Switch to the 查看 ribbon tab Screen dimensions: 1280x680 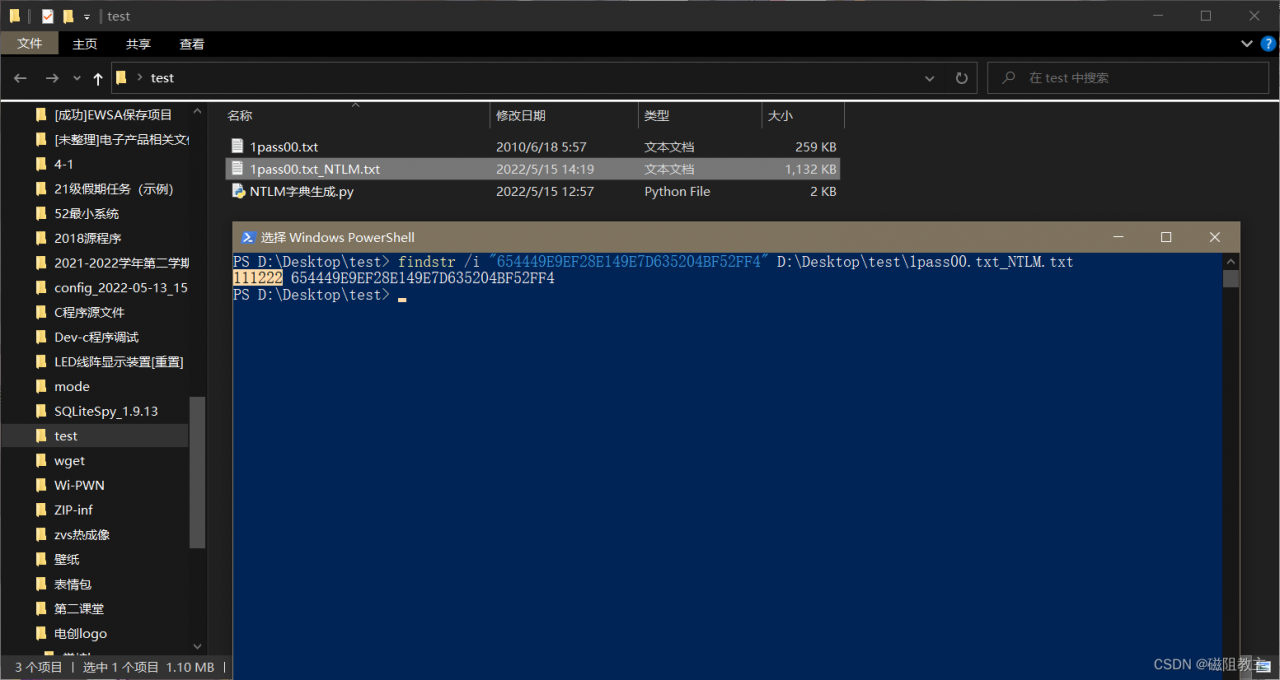click(192, 44)
